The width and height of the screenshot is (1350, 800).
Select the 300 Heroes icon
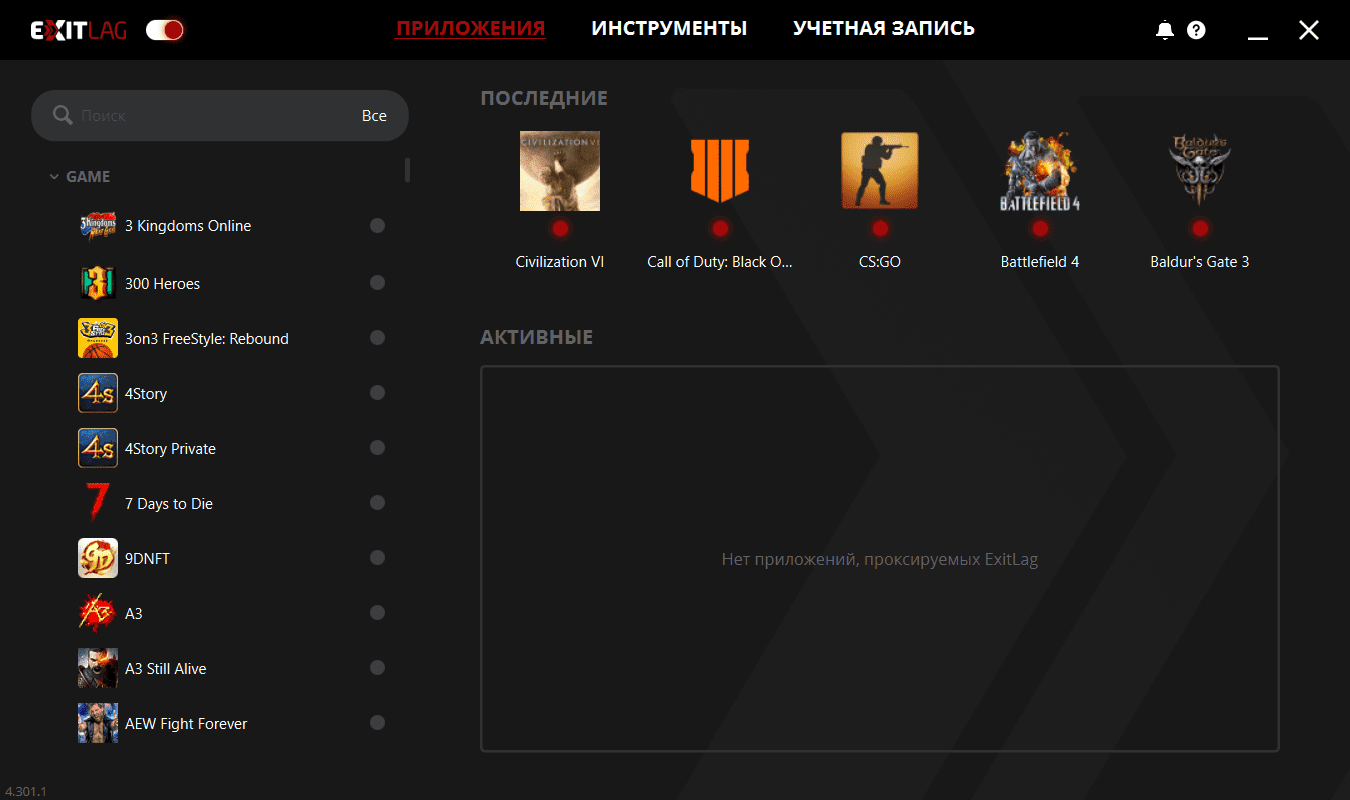point(98,284)
